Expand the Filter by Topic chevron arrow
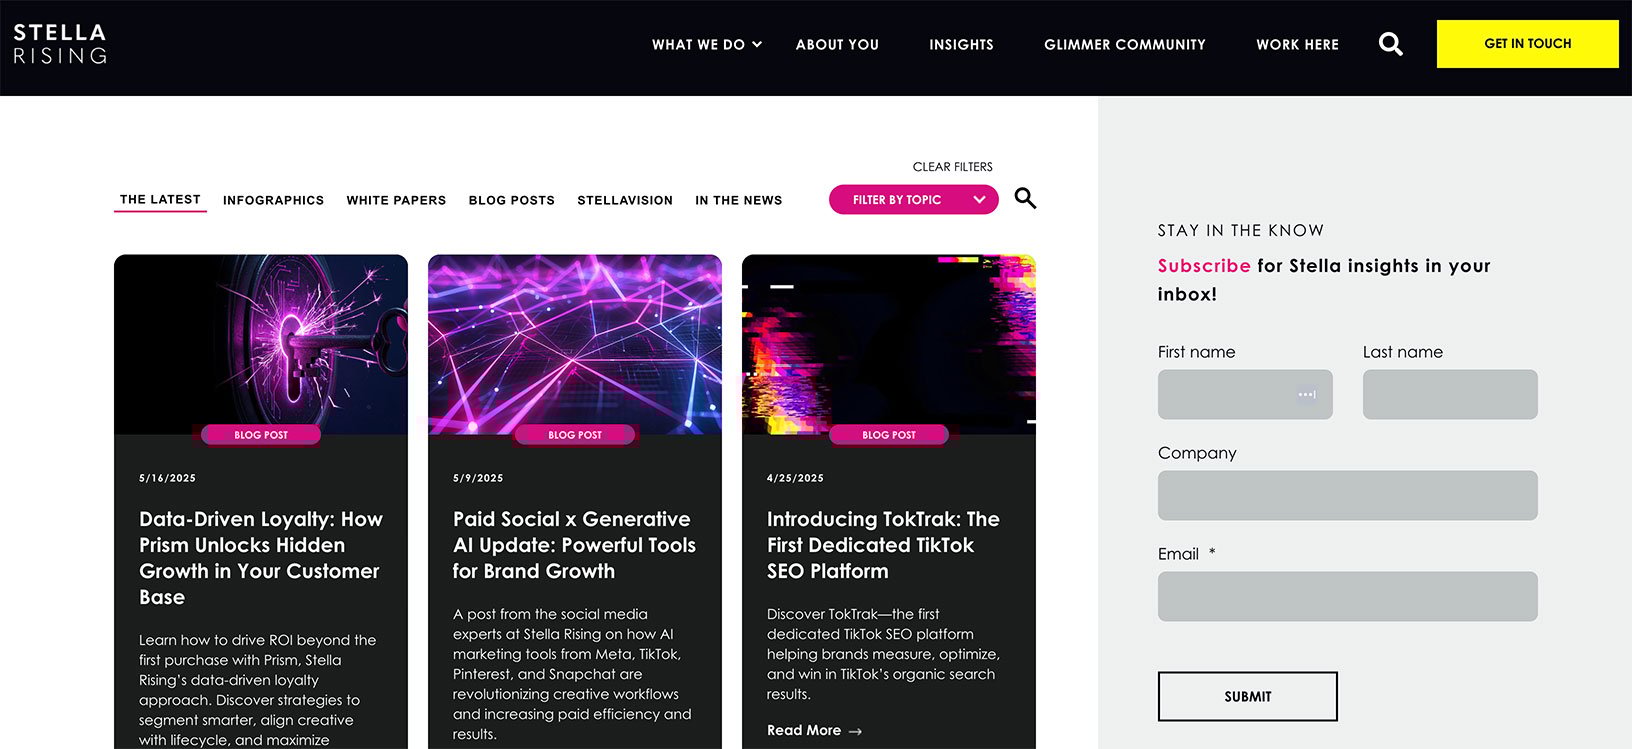This screenshot has height=749, width=1632. coord(977,199)
